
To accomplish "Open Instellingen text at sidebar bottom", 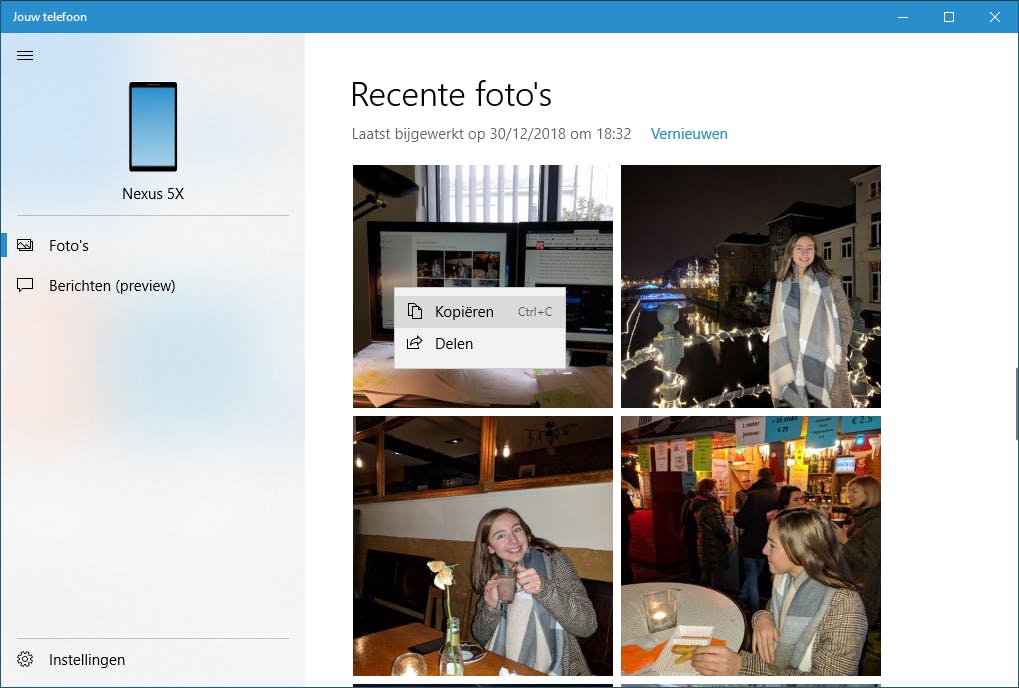I will (87, 660).
